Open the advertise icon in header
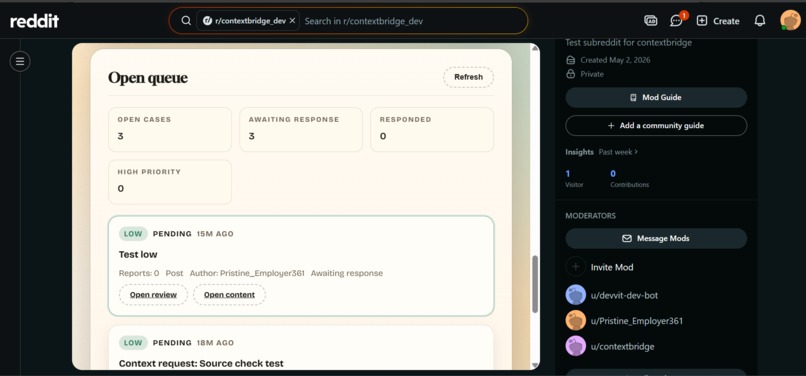Screen dimensions: 806x376 [650, 21]
